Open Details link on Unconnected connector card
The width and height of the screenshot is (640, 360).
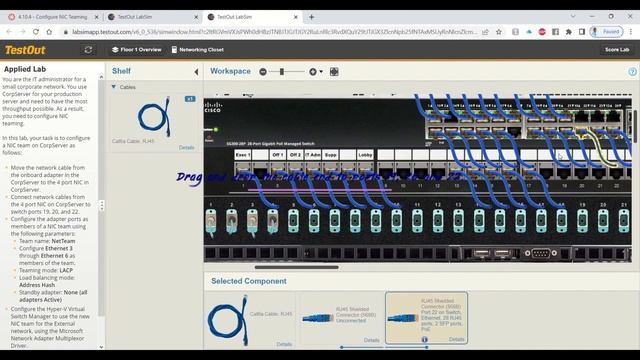click(x=371, y=340)
